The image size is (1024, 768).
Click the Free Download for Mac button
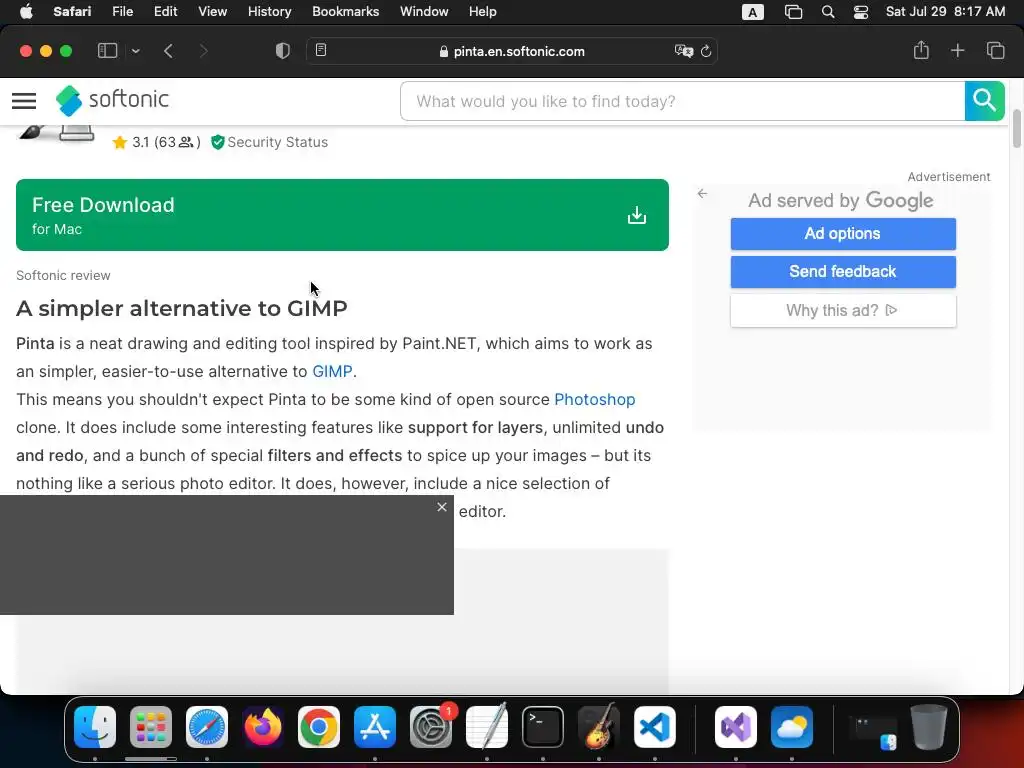click(x=342, y=215)
